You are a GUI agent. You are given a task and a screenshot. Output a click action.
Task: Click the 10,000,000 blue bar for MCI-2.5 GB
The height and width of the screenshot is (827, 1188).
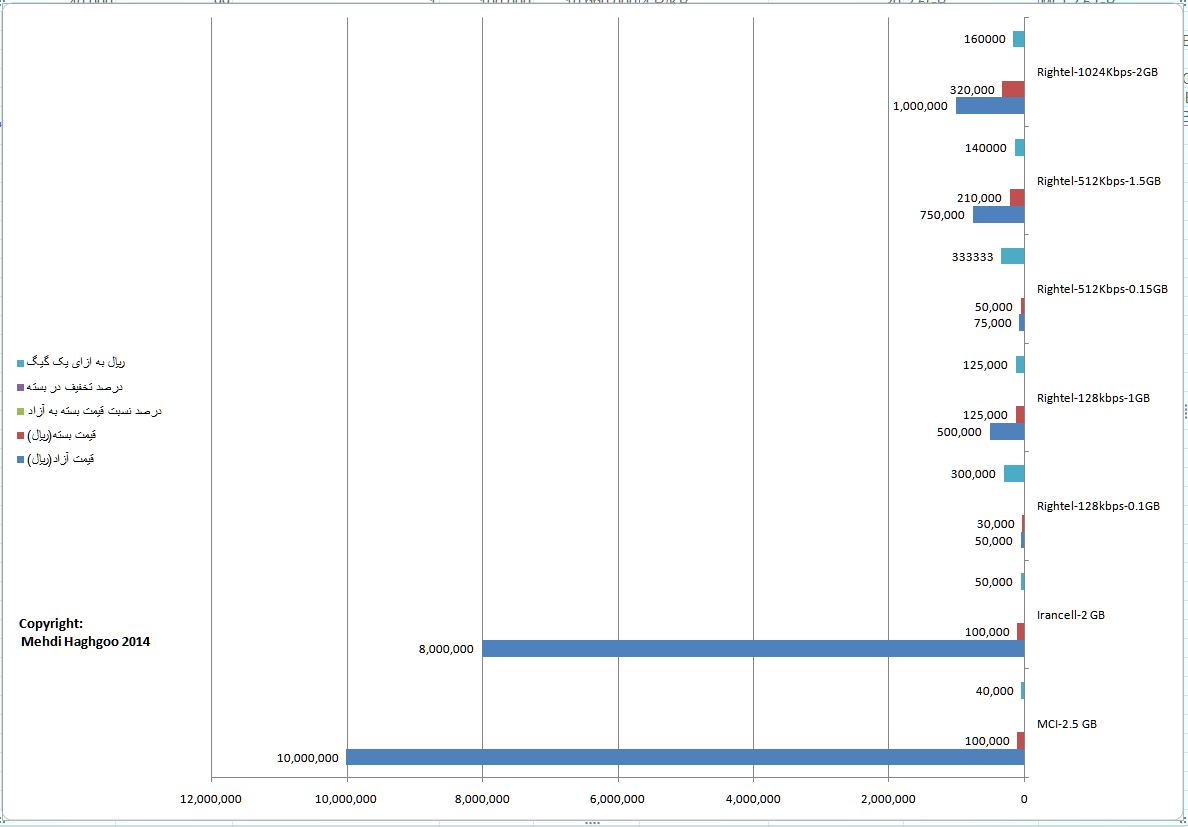tap(684, 757)
